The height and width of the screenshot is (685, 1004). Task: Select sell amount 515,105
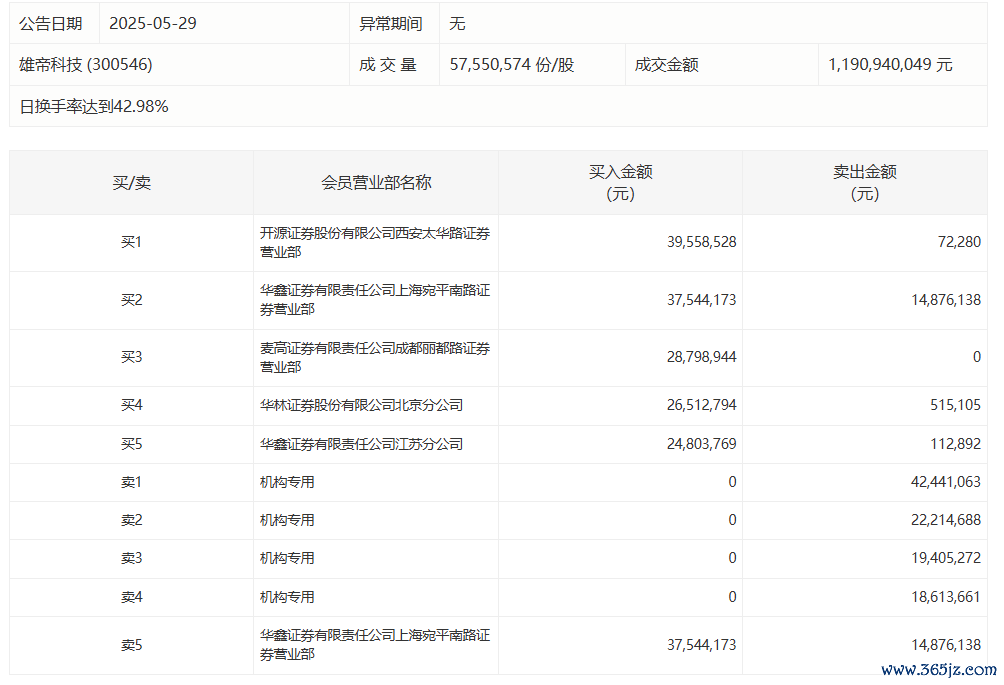tap(955, 405)
